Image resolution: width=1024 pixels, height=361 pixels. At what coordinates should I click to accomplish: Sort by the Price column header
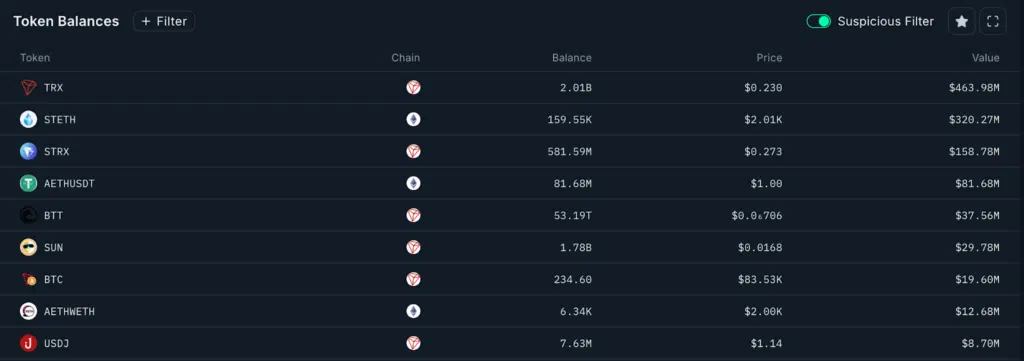coord(769,57)
